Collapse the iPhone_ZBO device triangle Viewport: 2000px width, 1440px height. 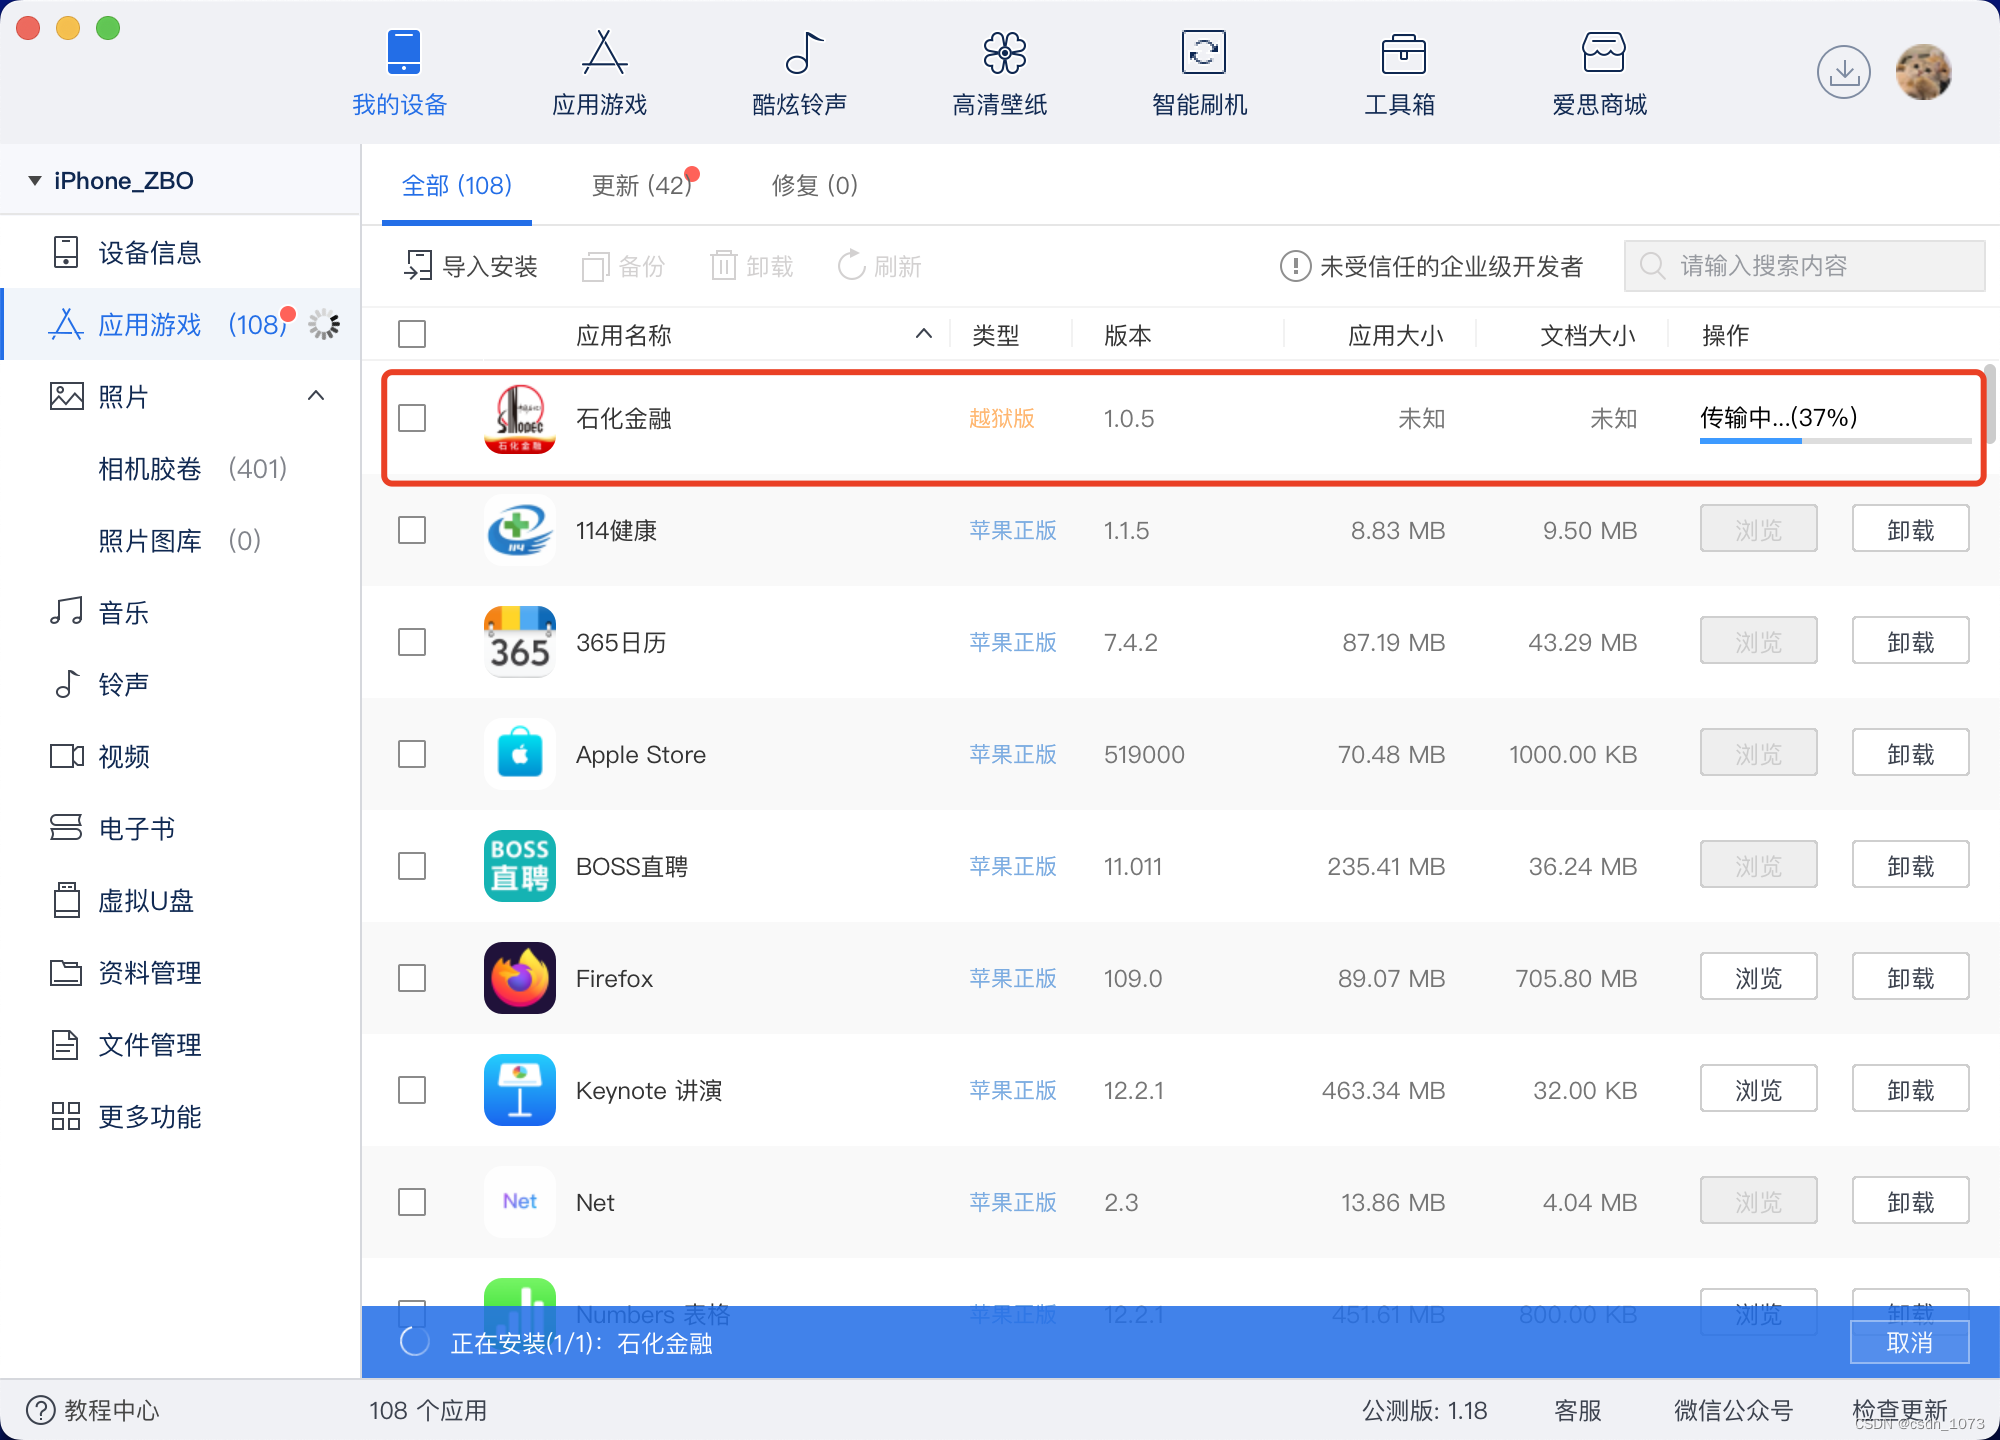[34, 181]
